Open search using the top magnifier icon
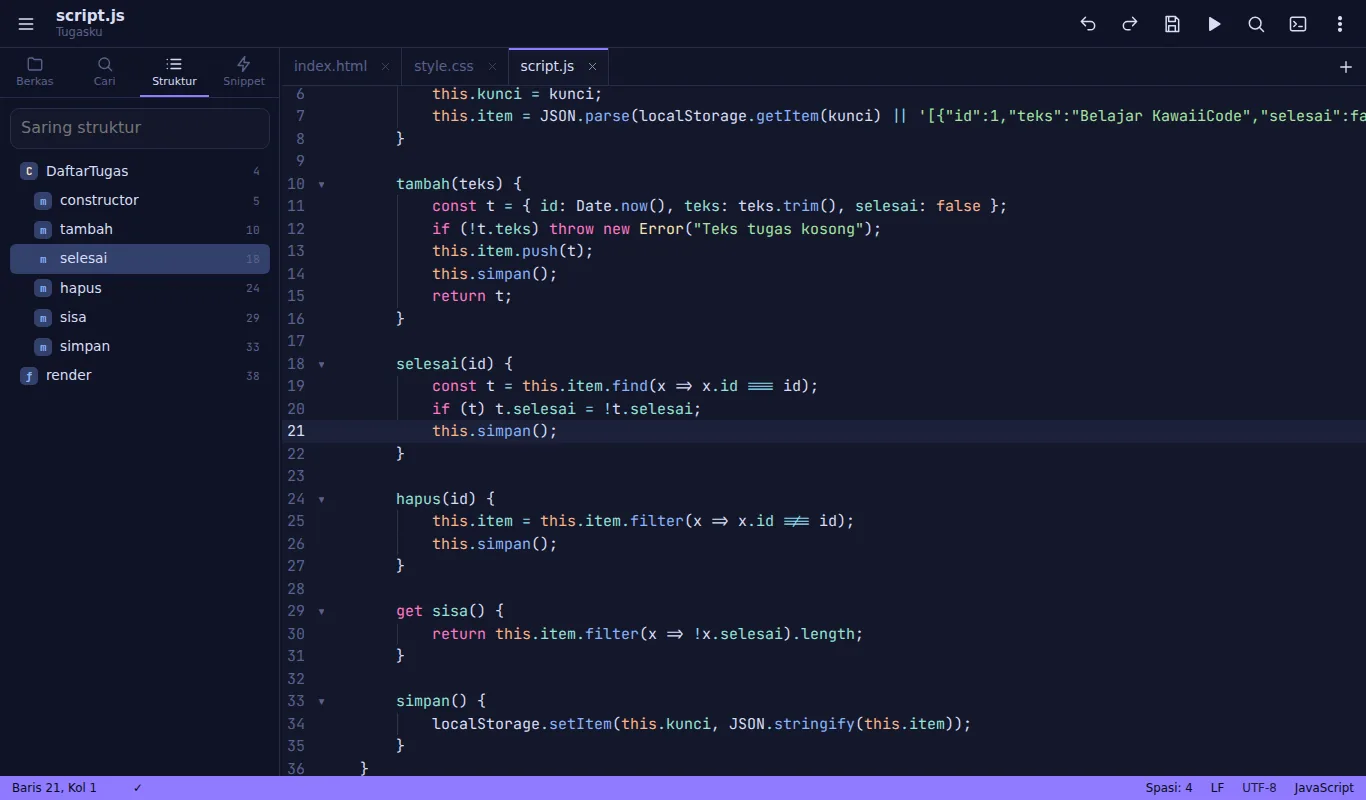The height and width of the screenshot is (800, 1366). 1256,24
